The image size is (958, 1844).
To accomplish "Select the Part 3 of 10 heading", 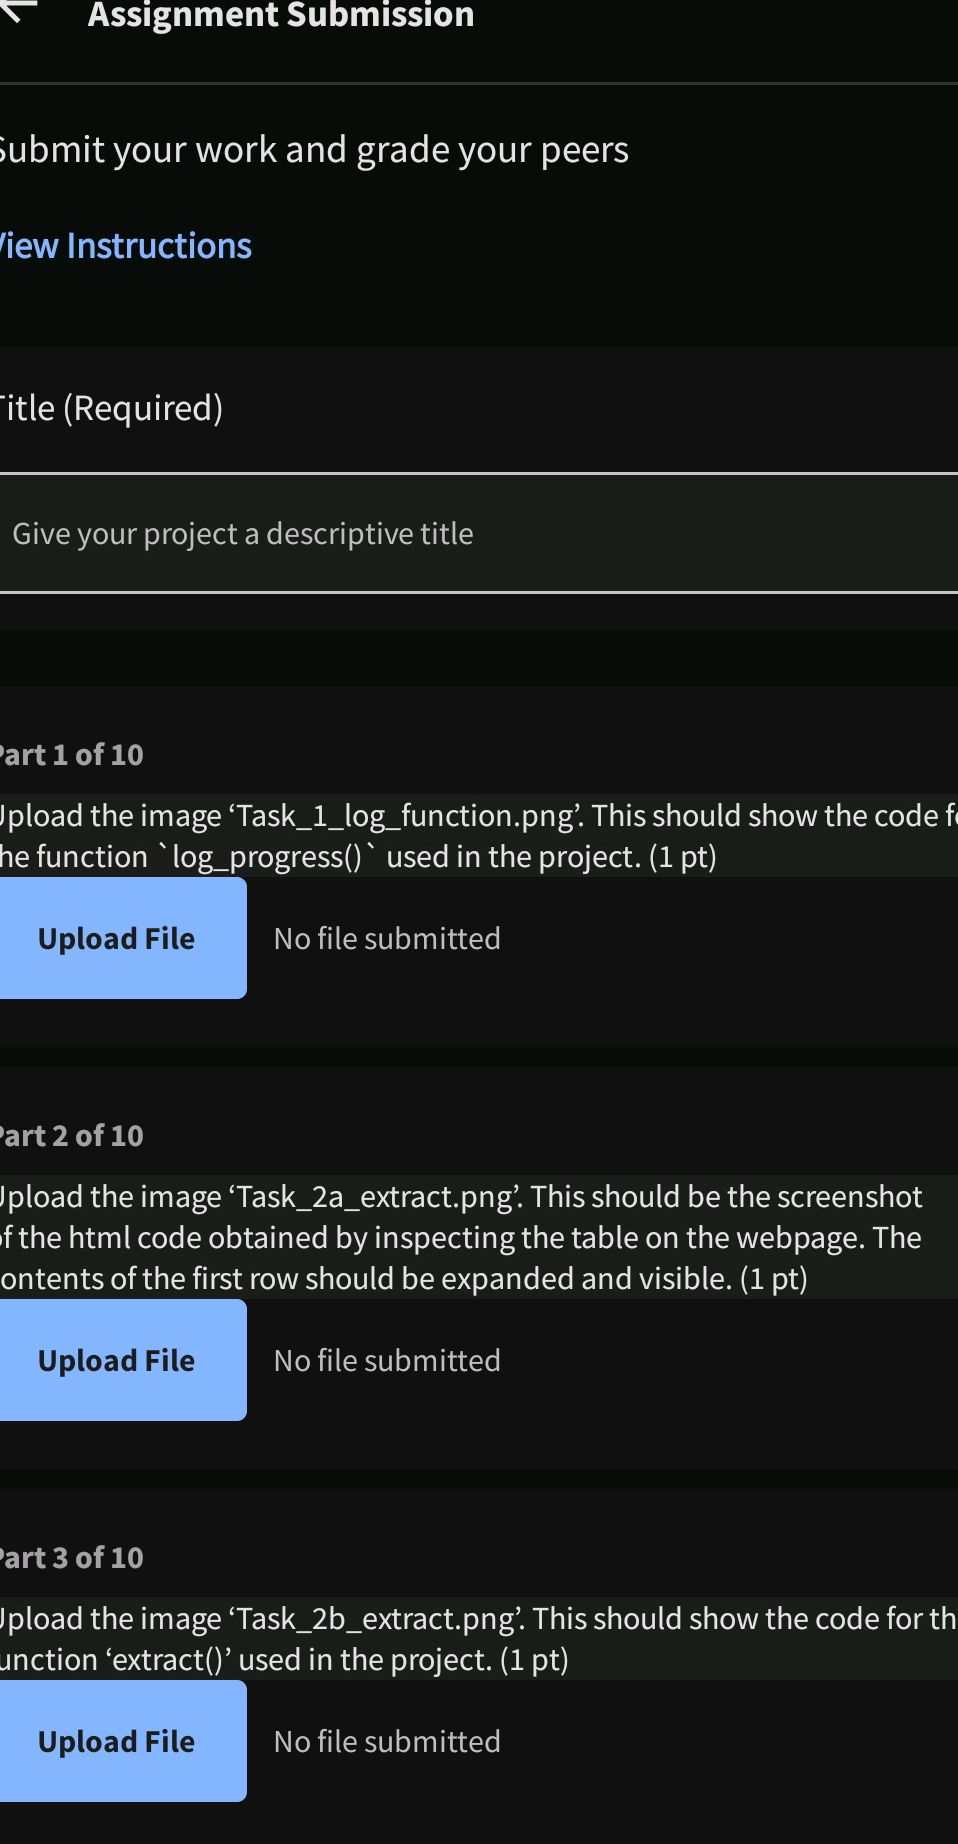I will (70, 1558).
